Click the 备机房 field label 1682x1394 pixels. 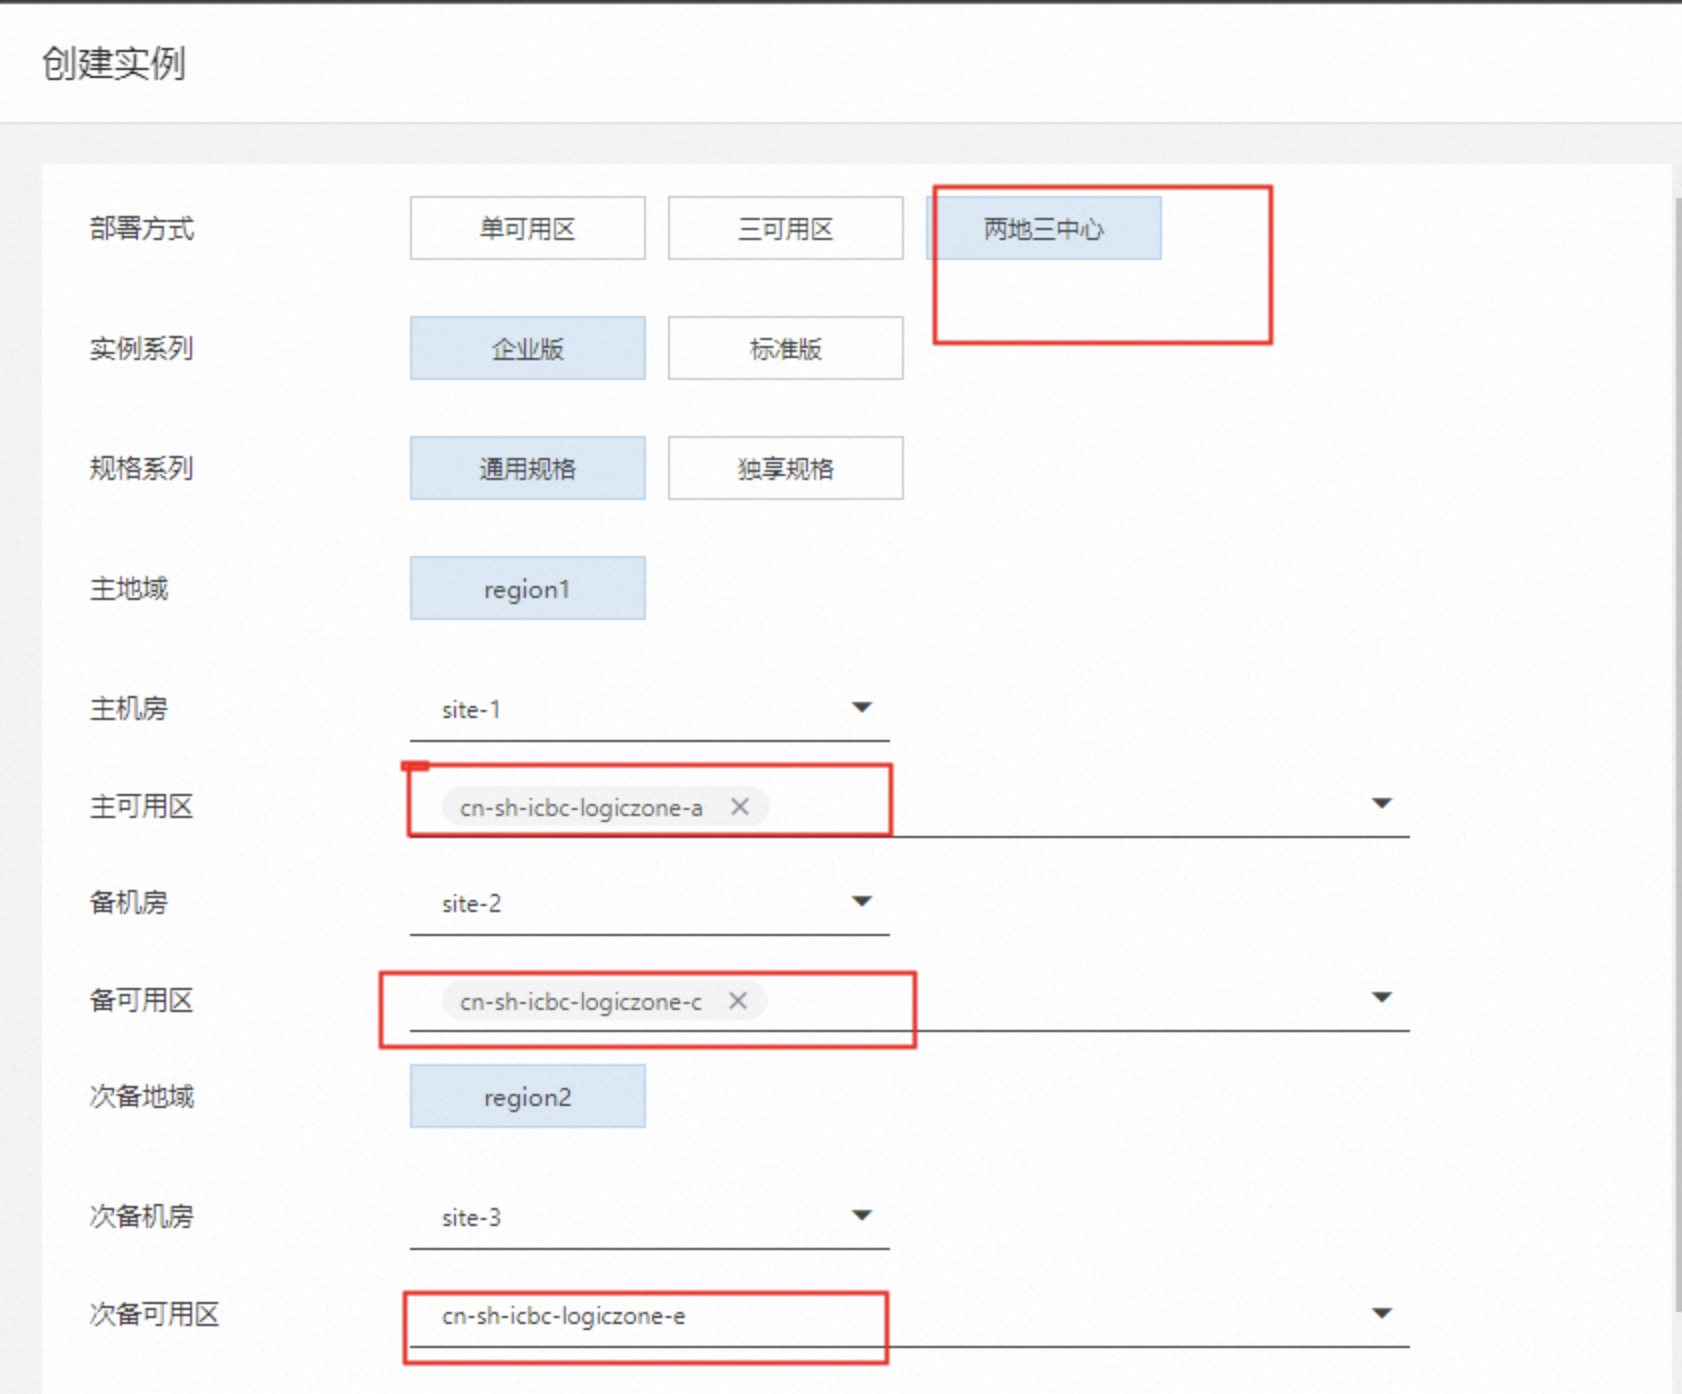pyautogui.click(x=129, y=903)
